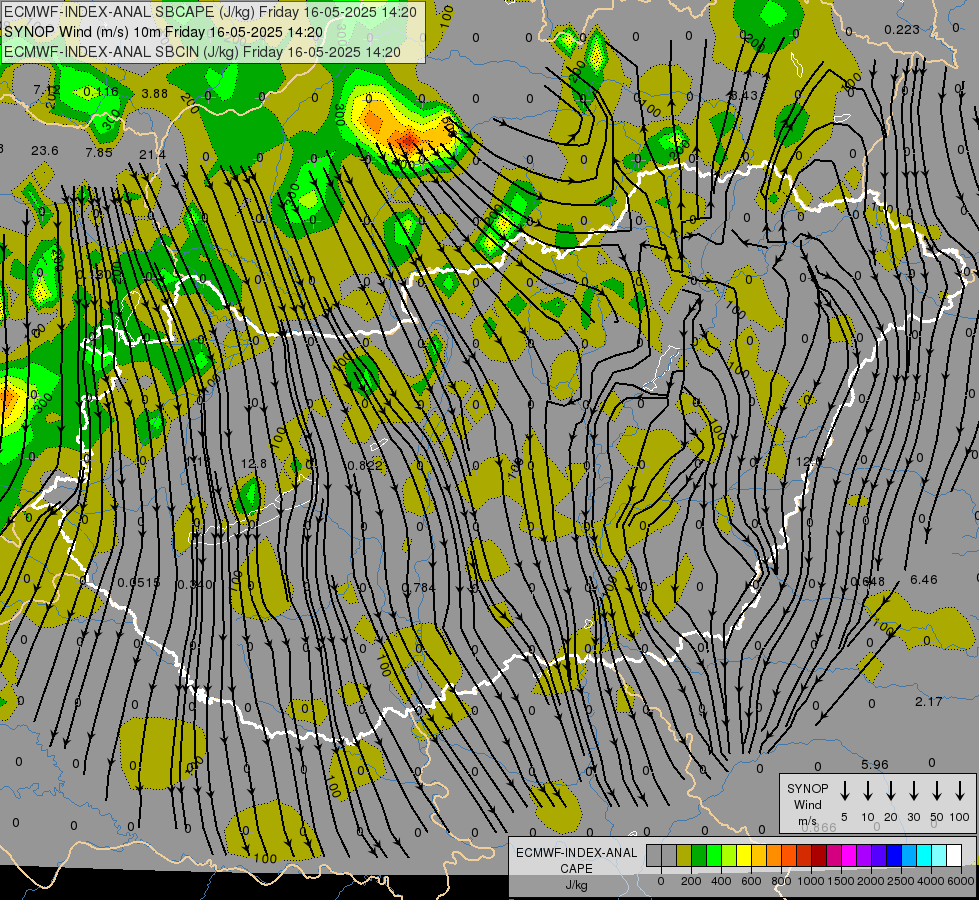
Task: Click the SBCIN title line
Action: [202, 52]
